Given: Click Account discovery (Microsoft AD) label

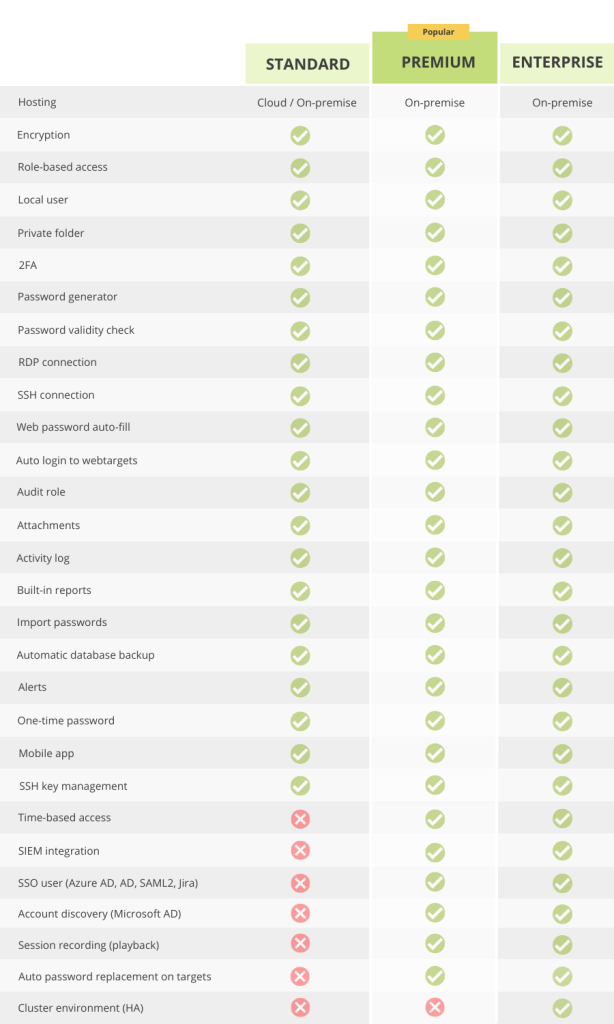Looking at the screenshot, I should point(99,914).
